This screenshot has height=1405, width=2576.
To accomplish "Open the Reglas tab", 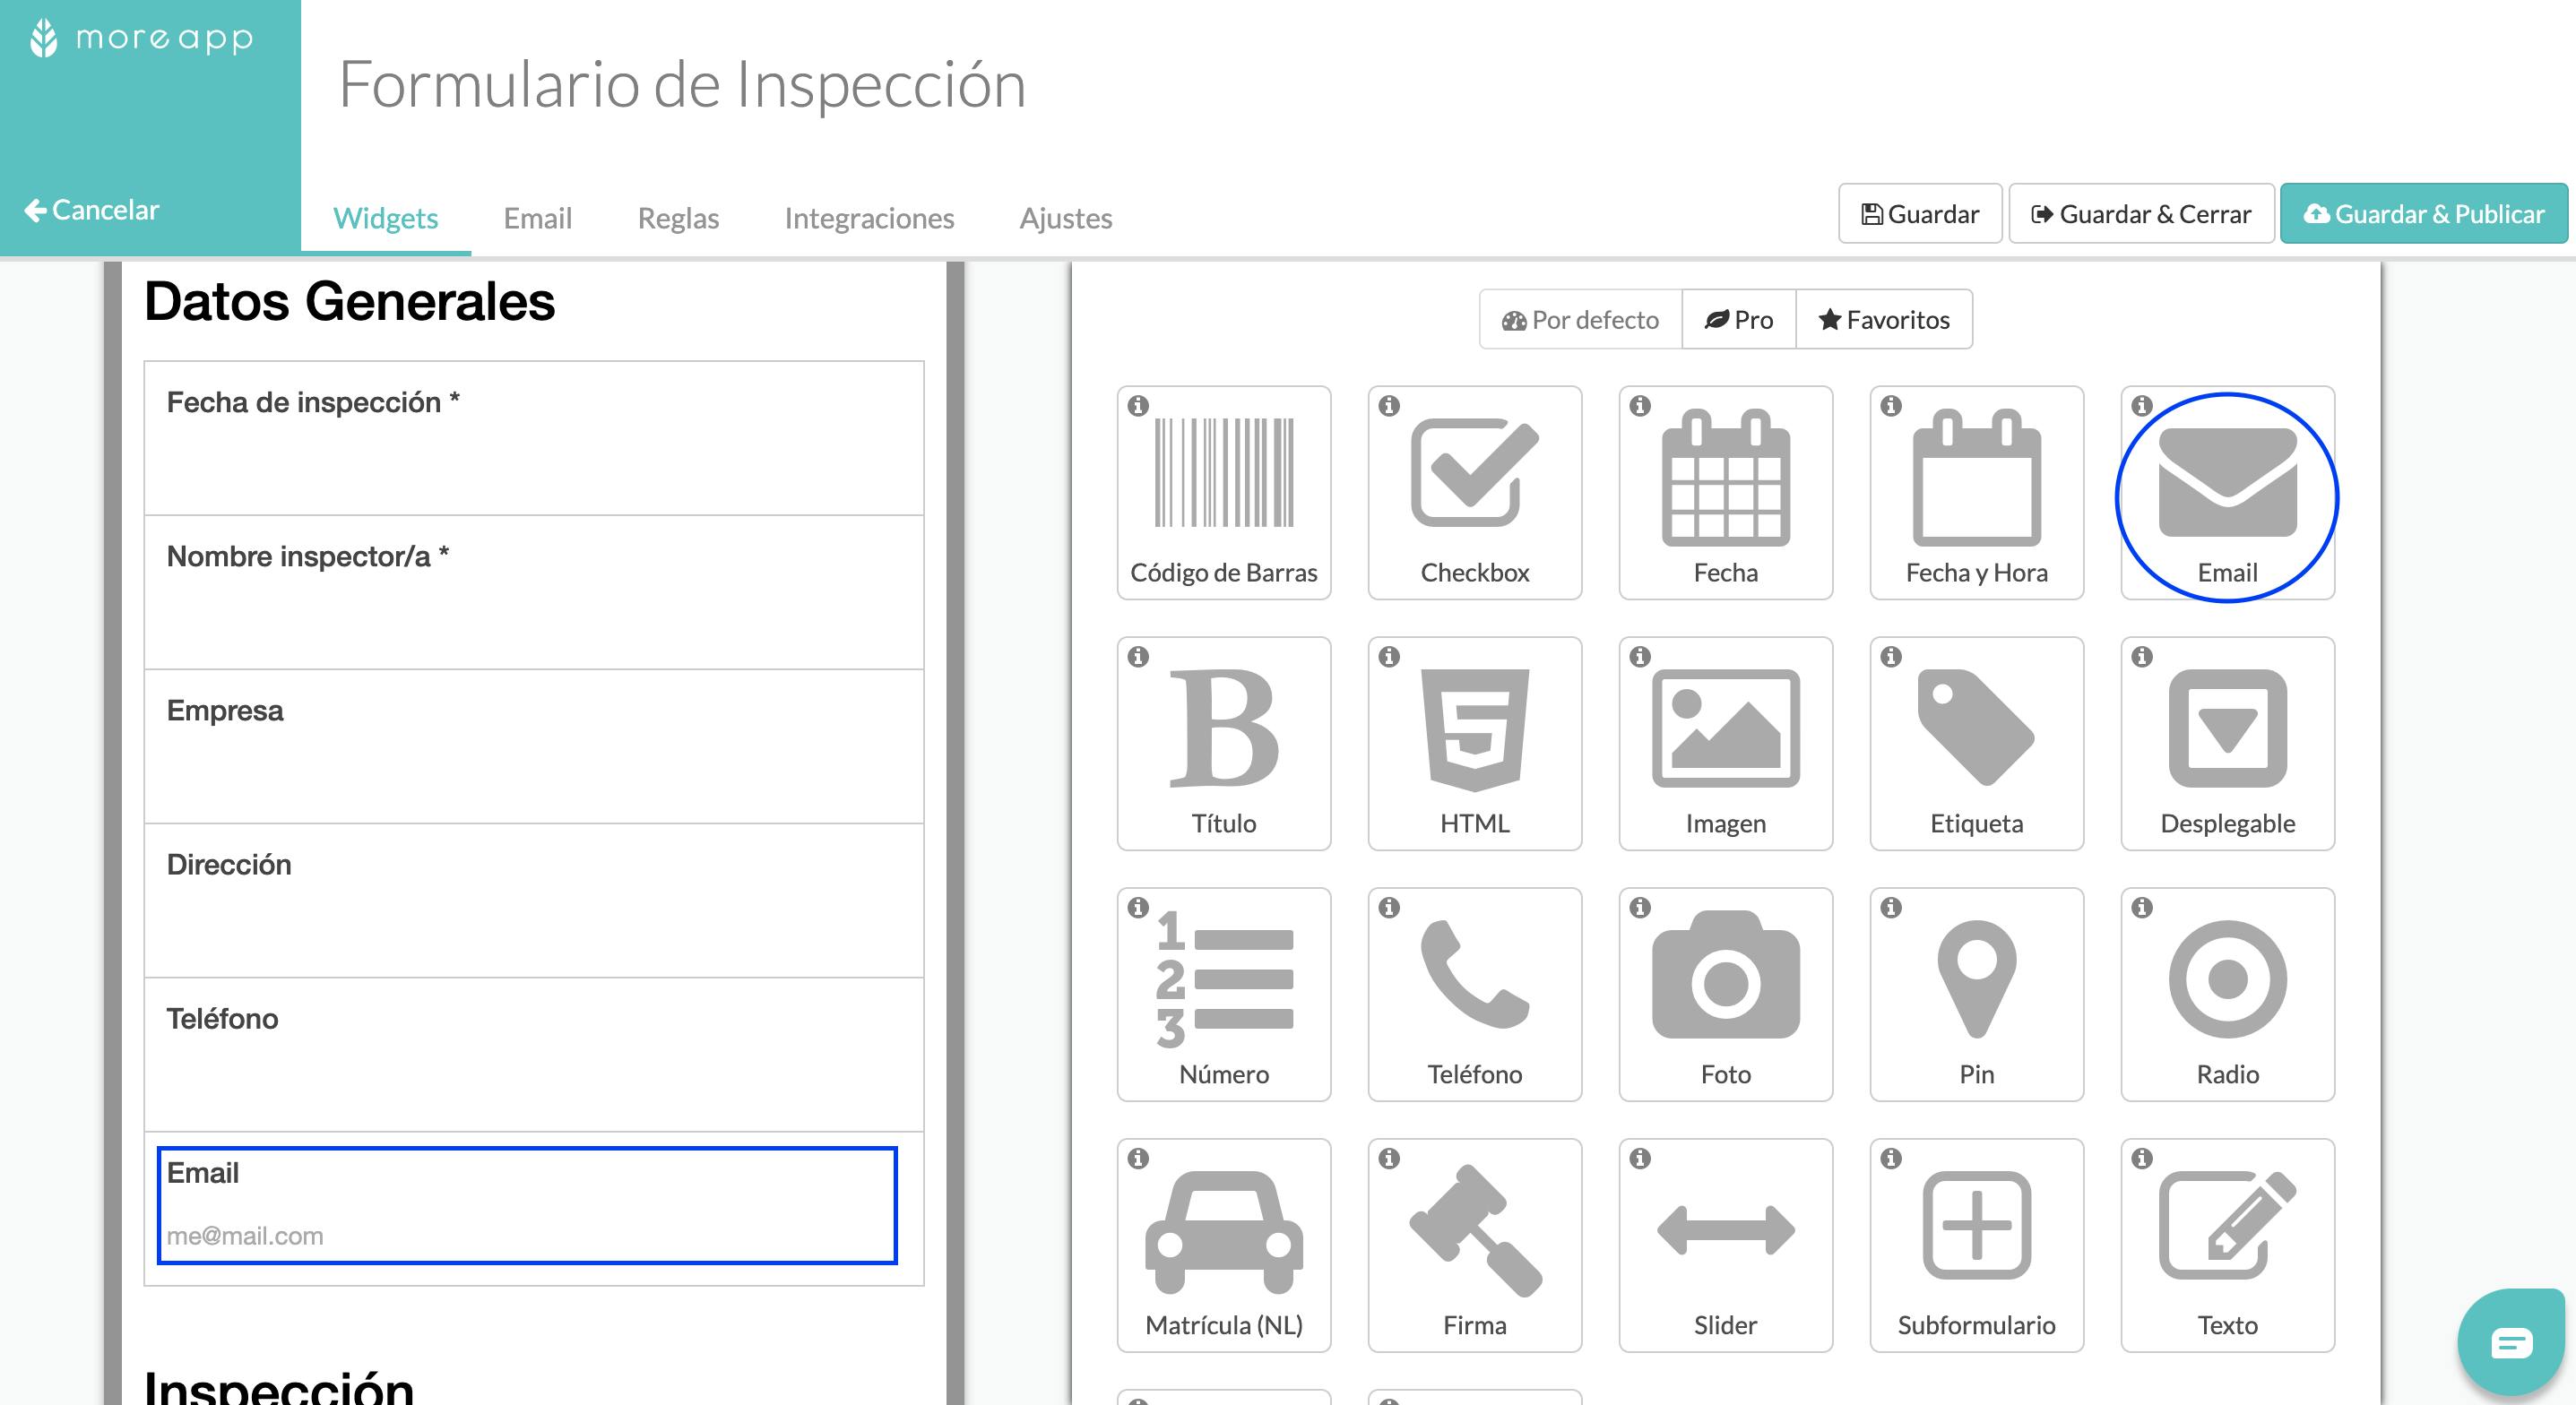I will coord(678,218).
